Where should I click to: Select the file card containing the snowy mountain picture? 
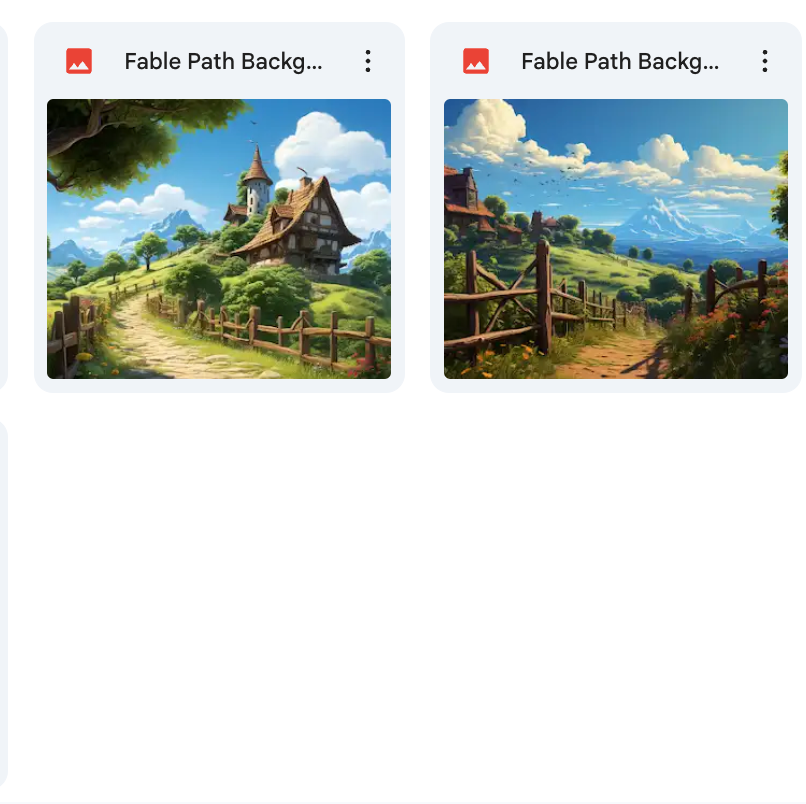coord(616,208)
